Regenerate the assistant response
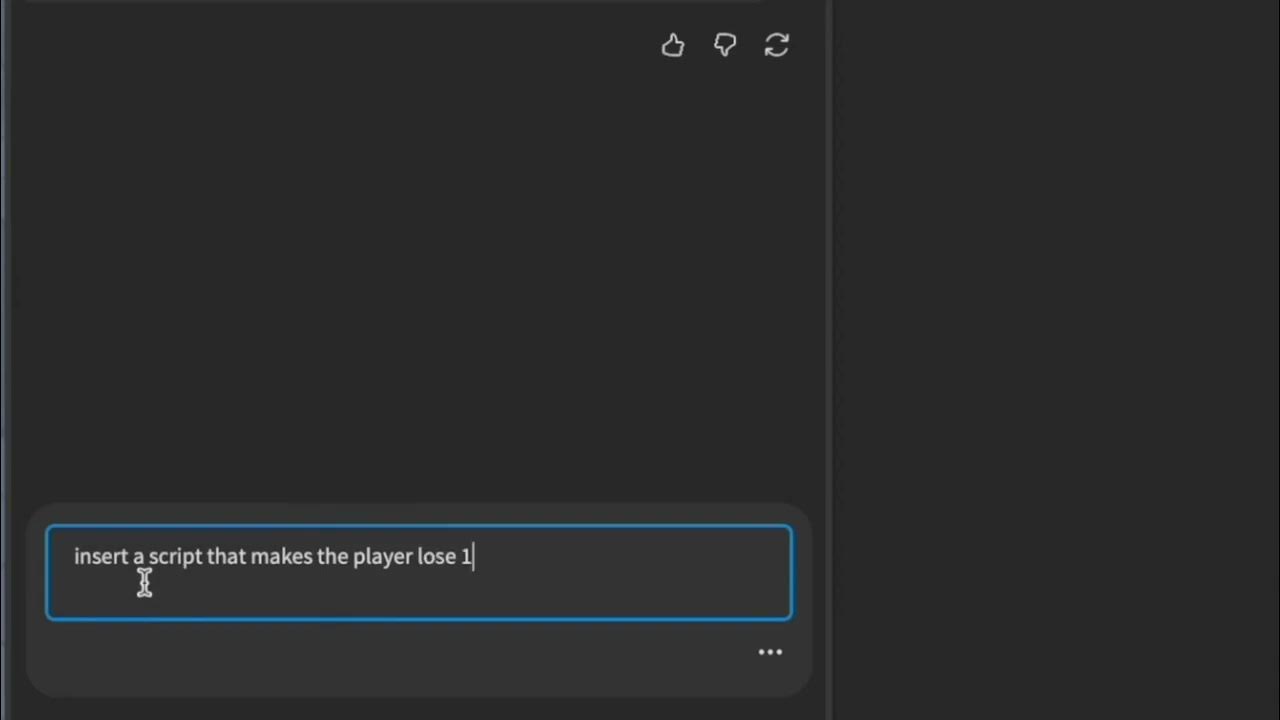Screen dimensions: 1280x720 (x=777, y=45)
